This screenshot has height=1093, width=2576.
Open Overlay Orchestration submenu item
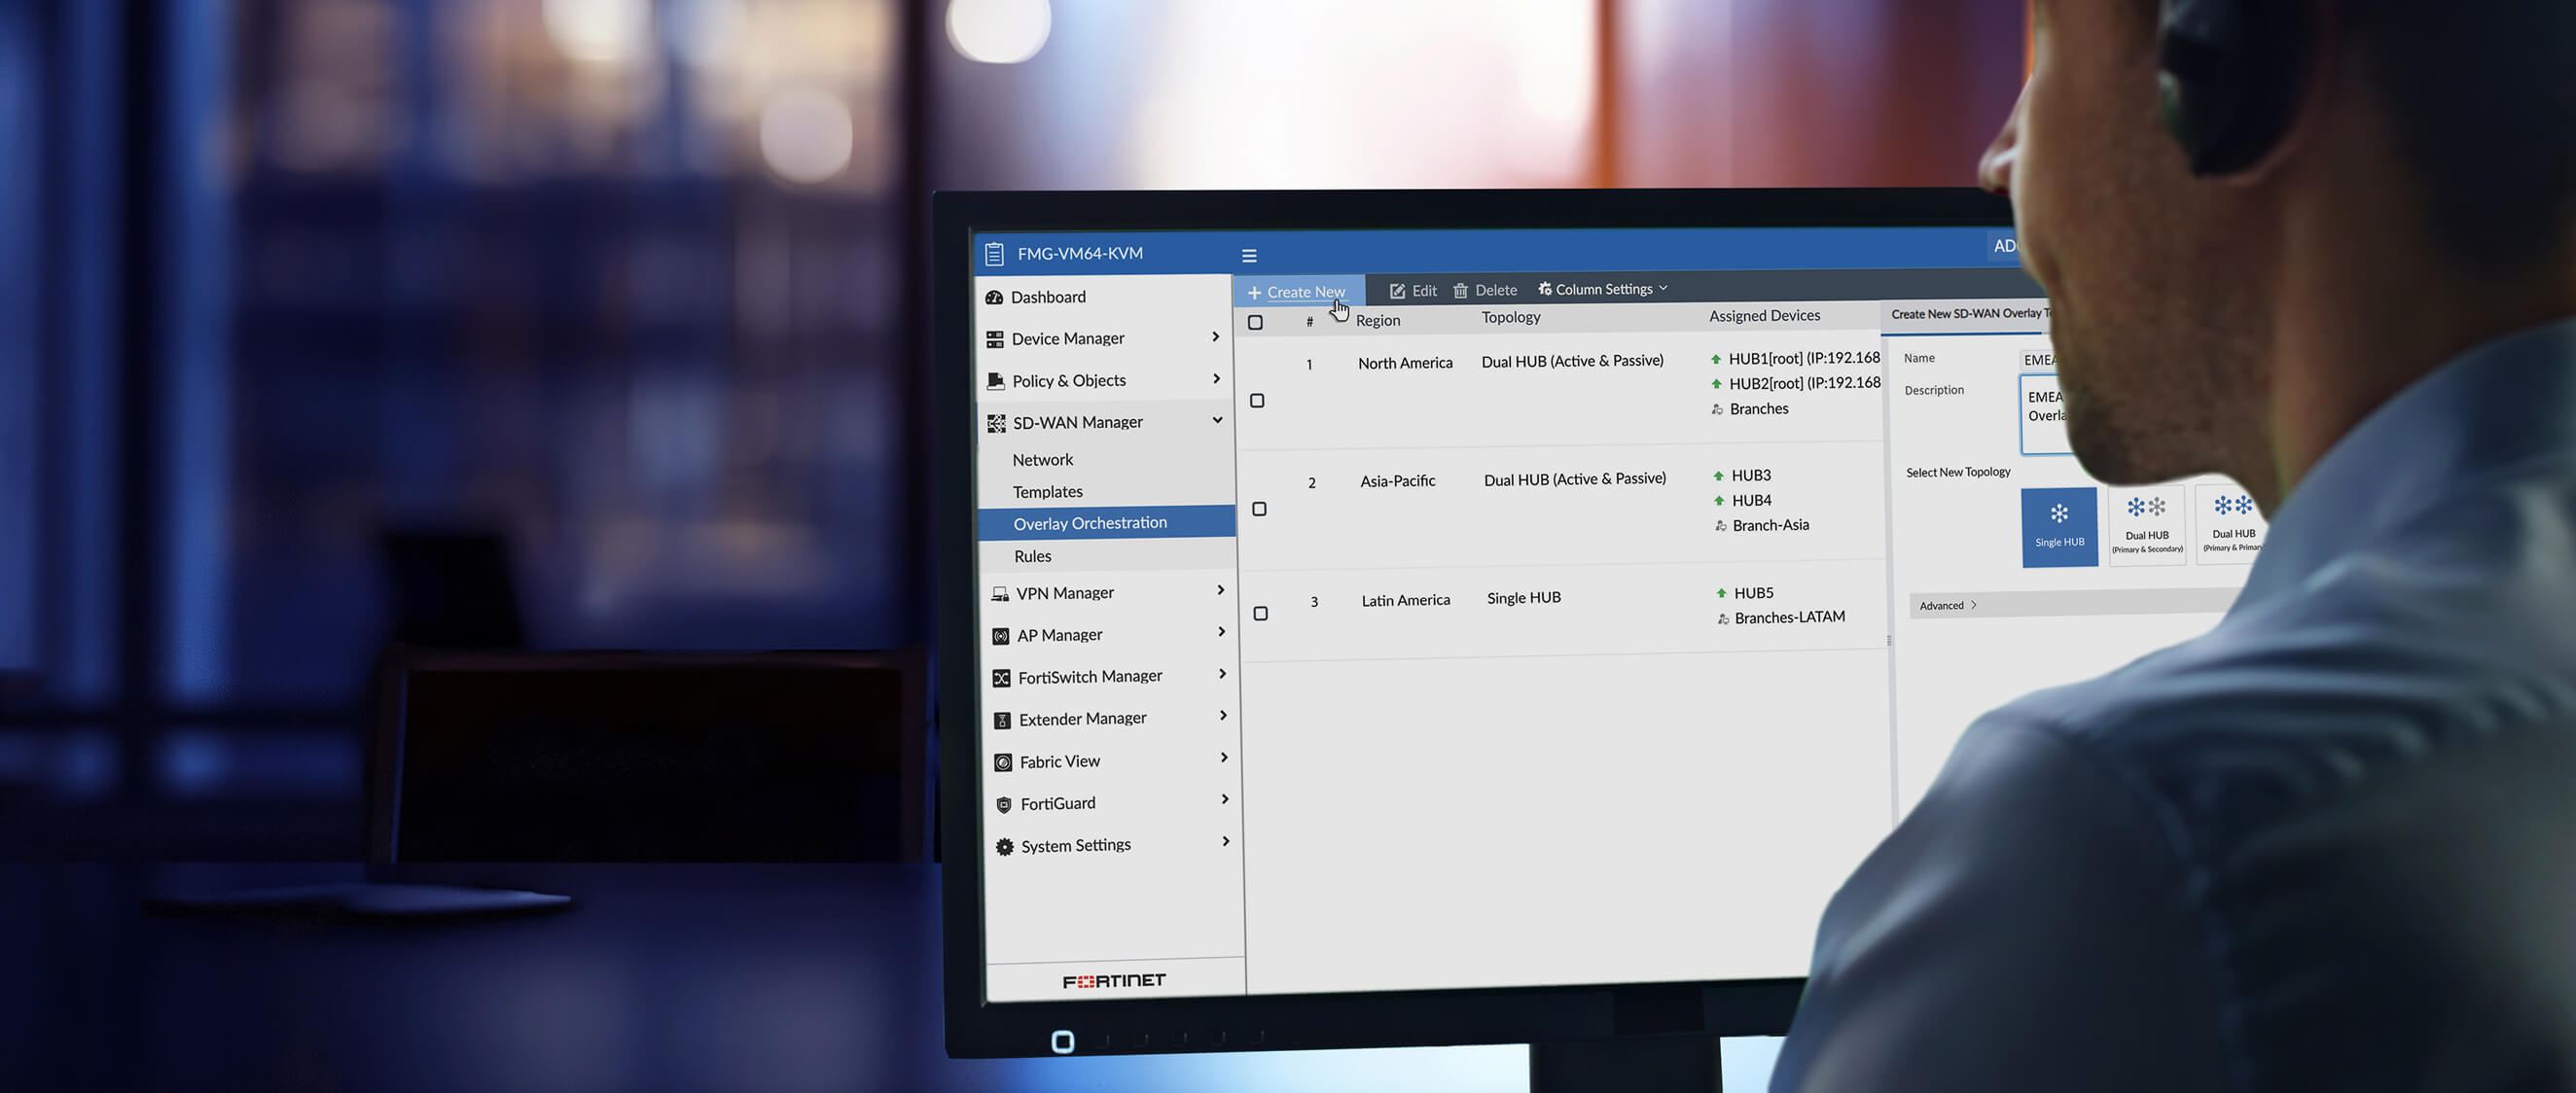tap(1089, 523)
